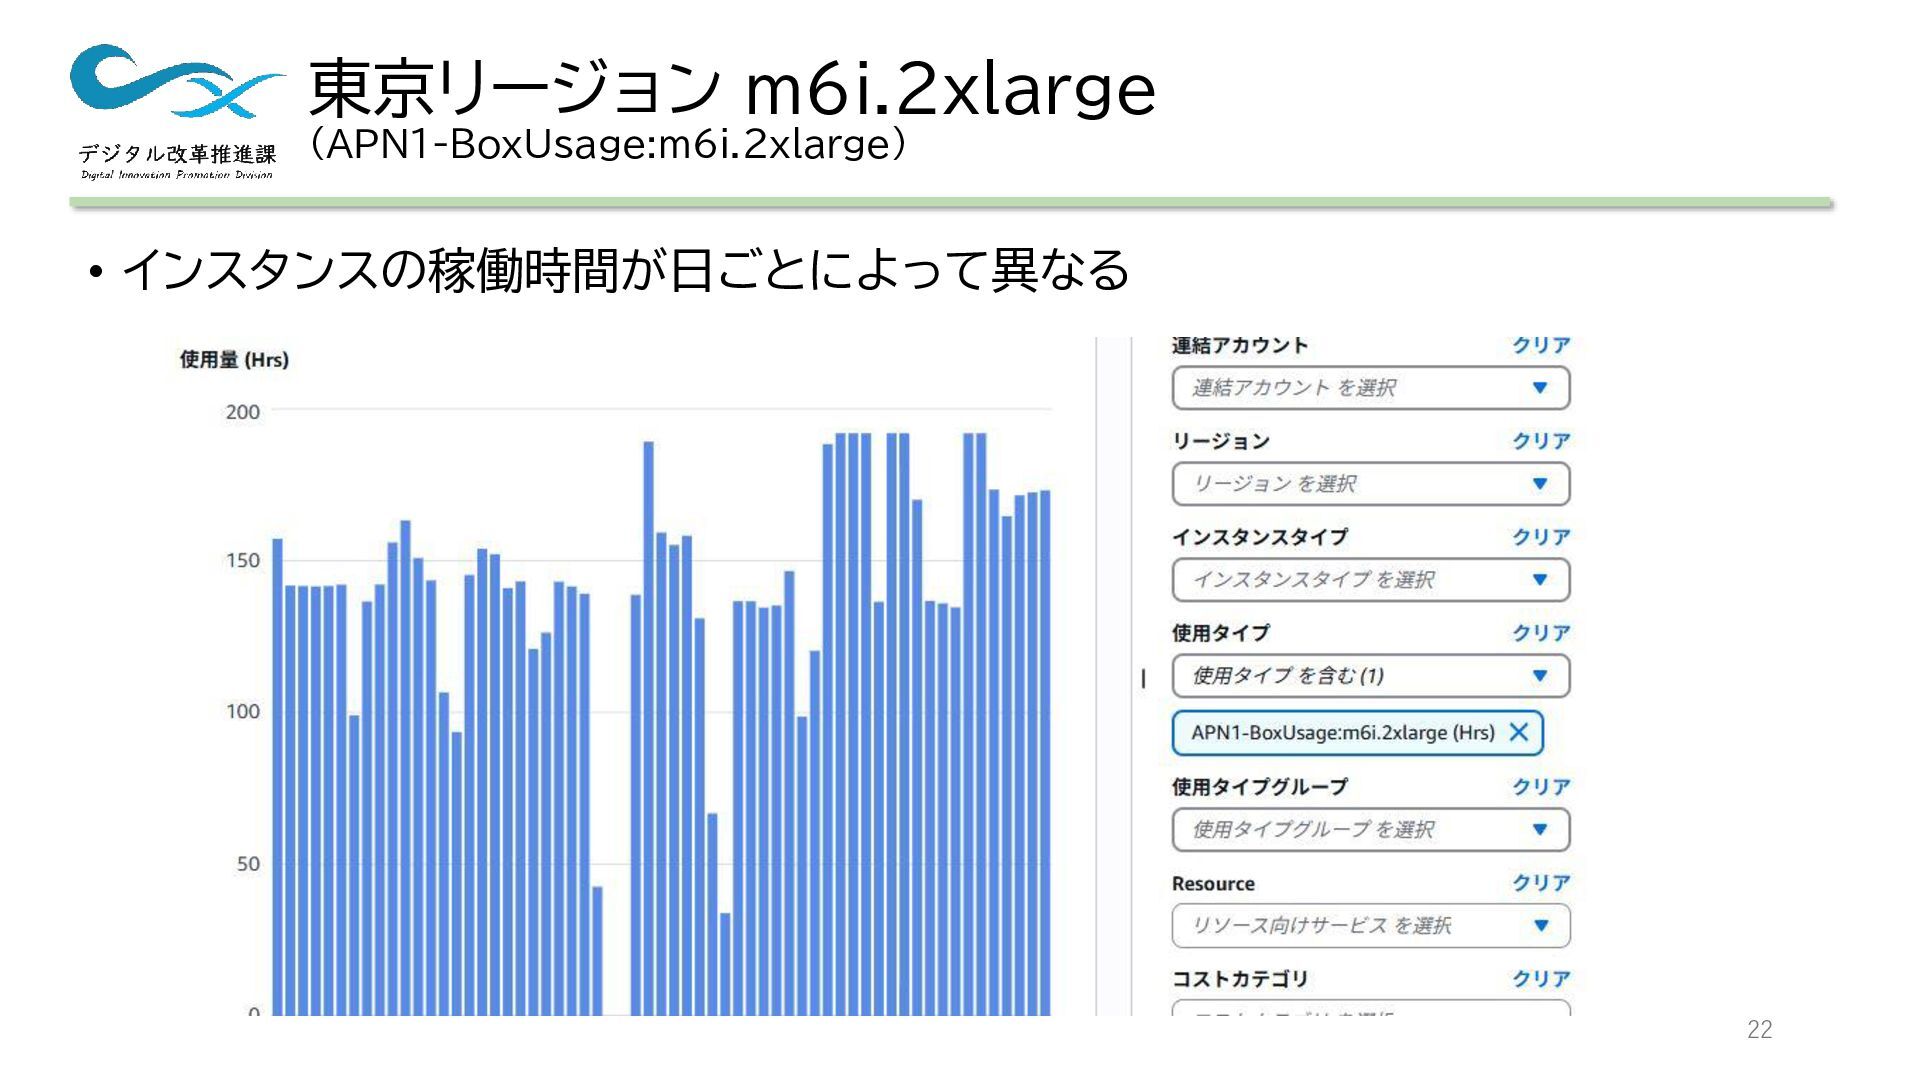
Task: Click the slide title 東京リージョン m6i.2xlarge
Action: pos(732,88)
